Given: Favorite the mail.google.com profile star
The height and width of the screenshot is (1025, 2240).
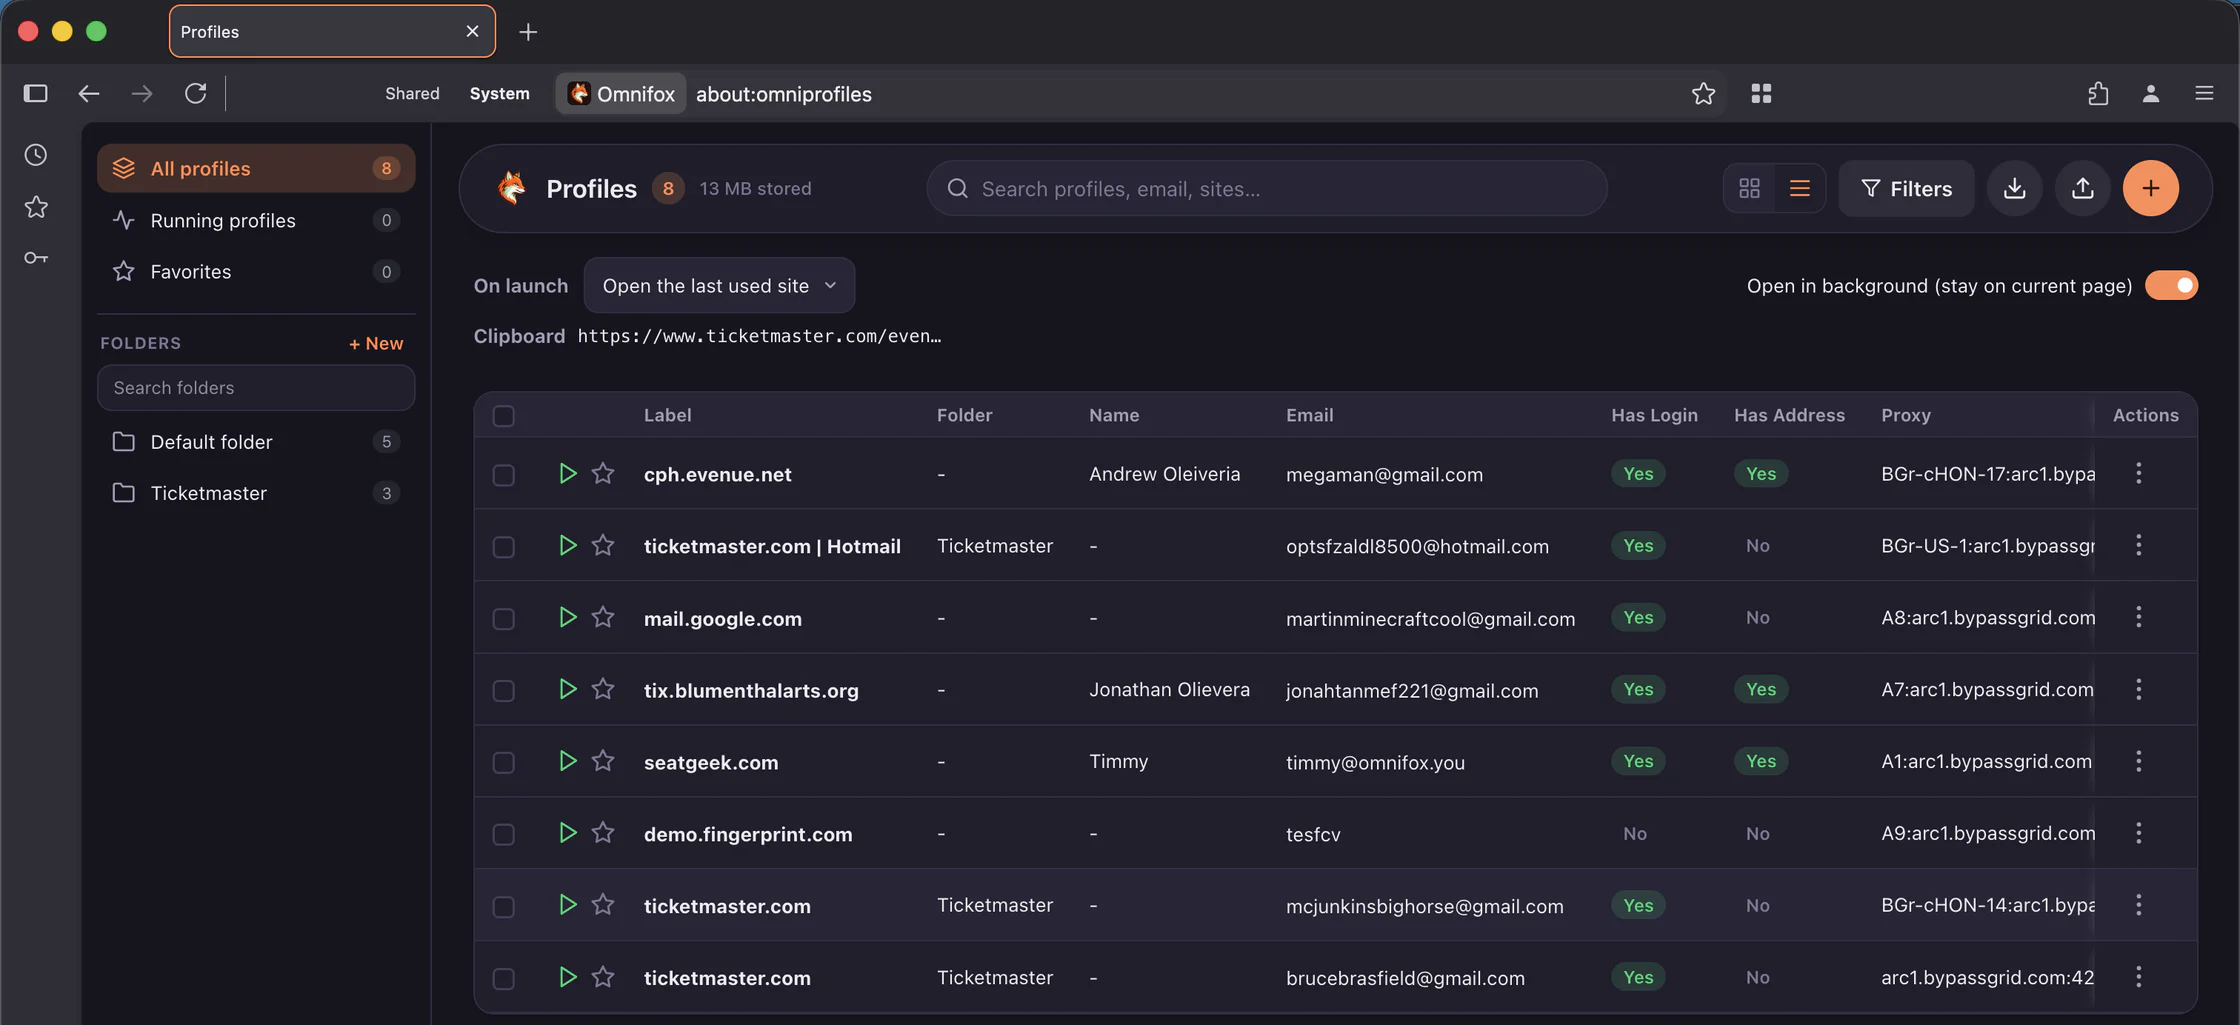Looking at the screenshot, I should click(x=602, y=617).
